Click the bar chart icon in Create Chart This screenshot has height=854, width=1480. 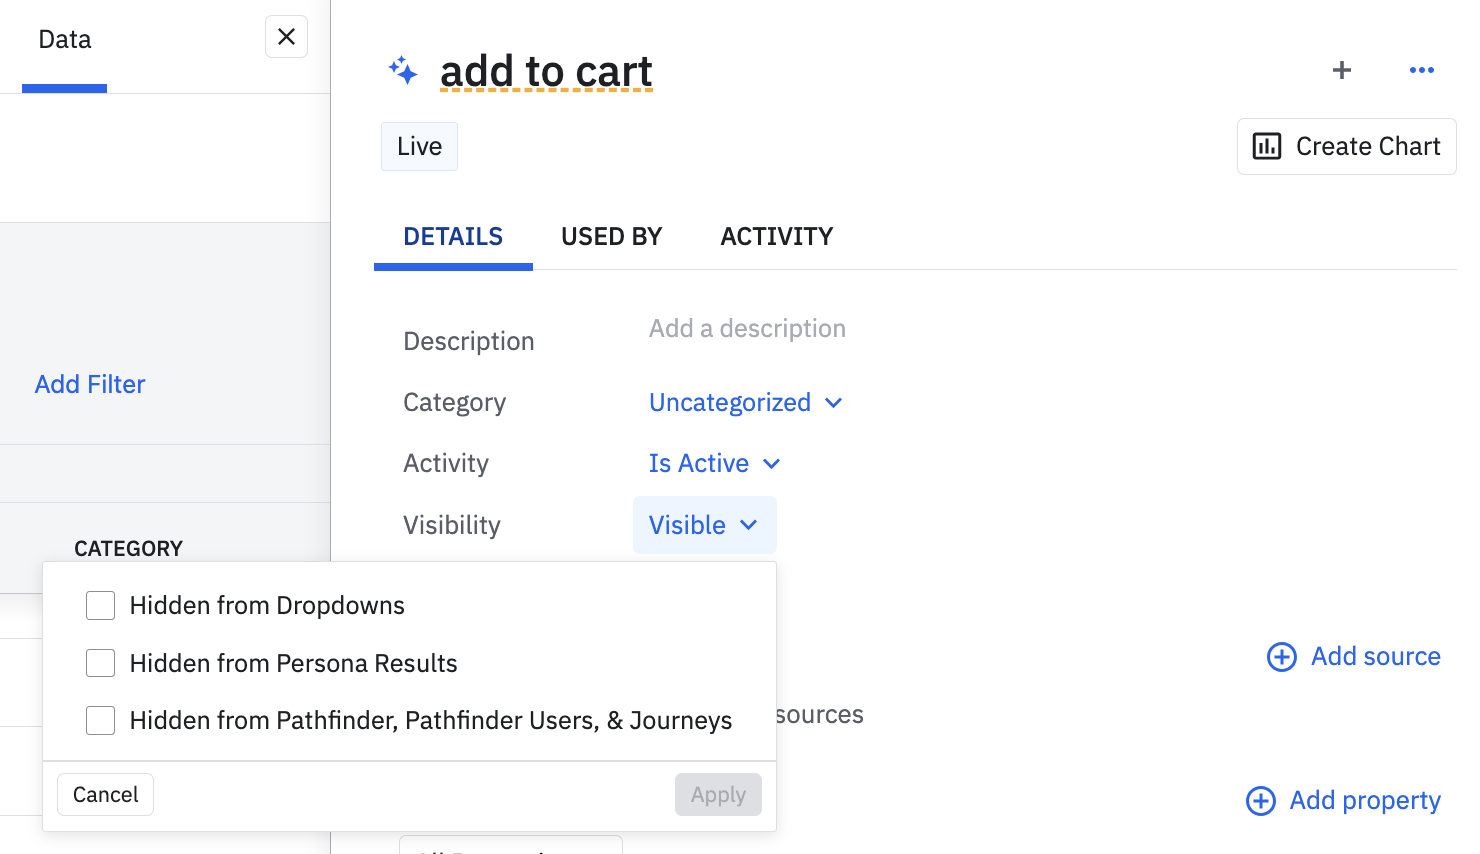coord(1267,147)
